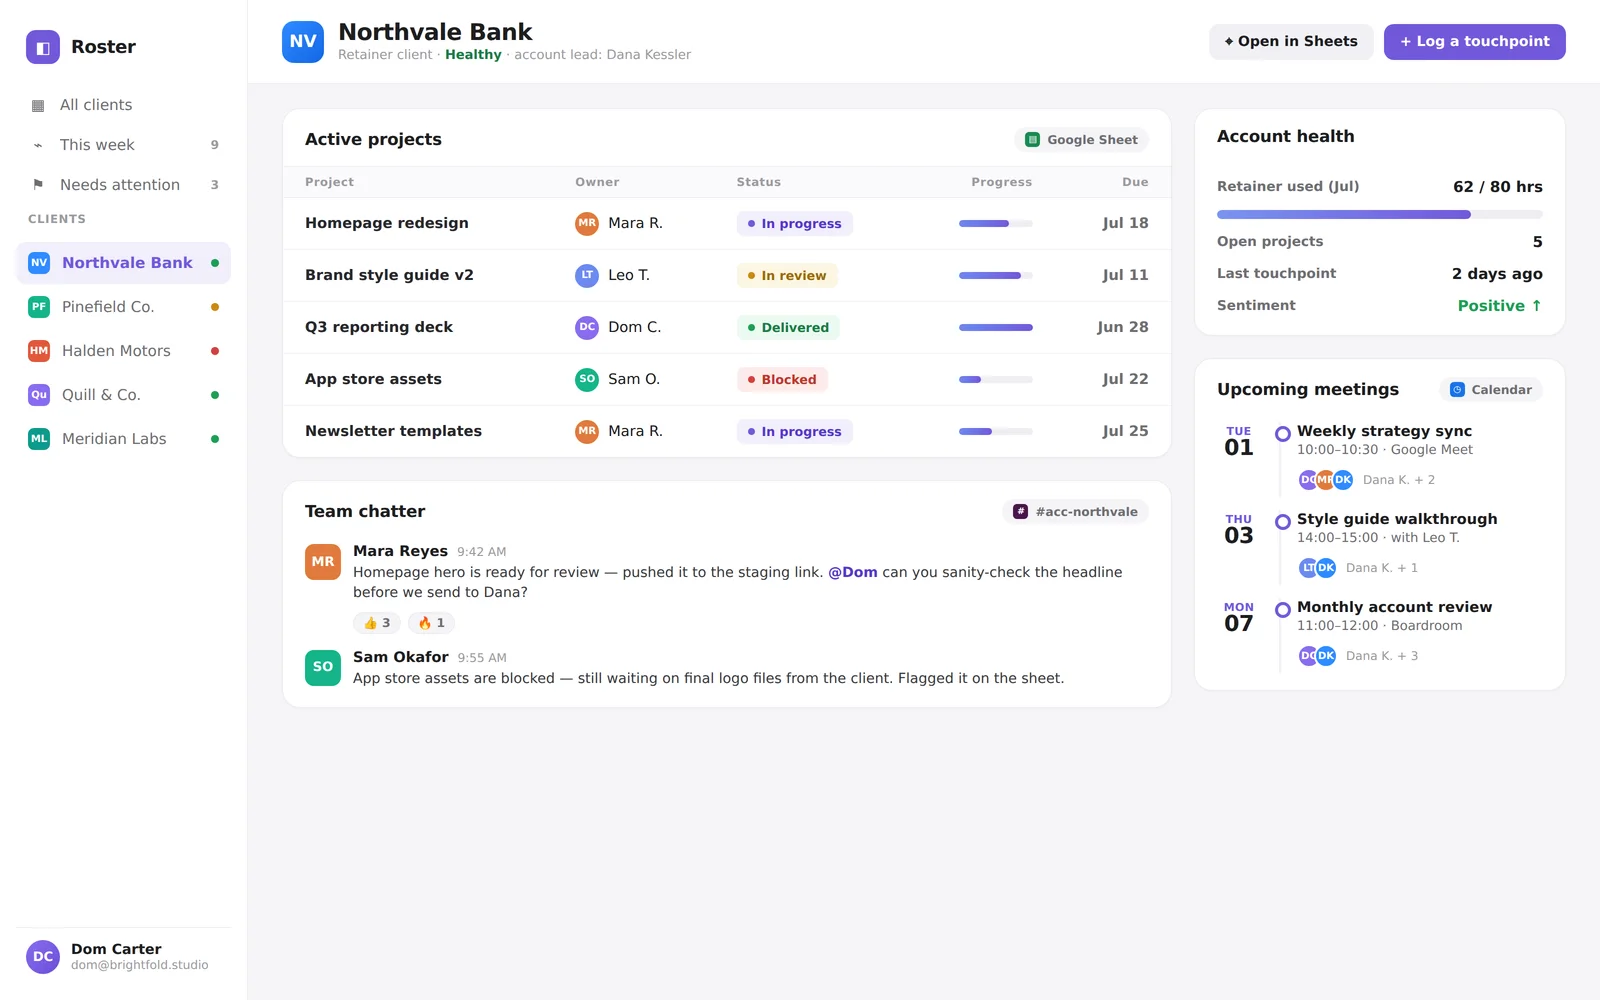The height and width of the screenshot is (1000, 1600).
Task: Click @Dom mention in Mara's message
Action: coord(853,572)
